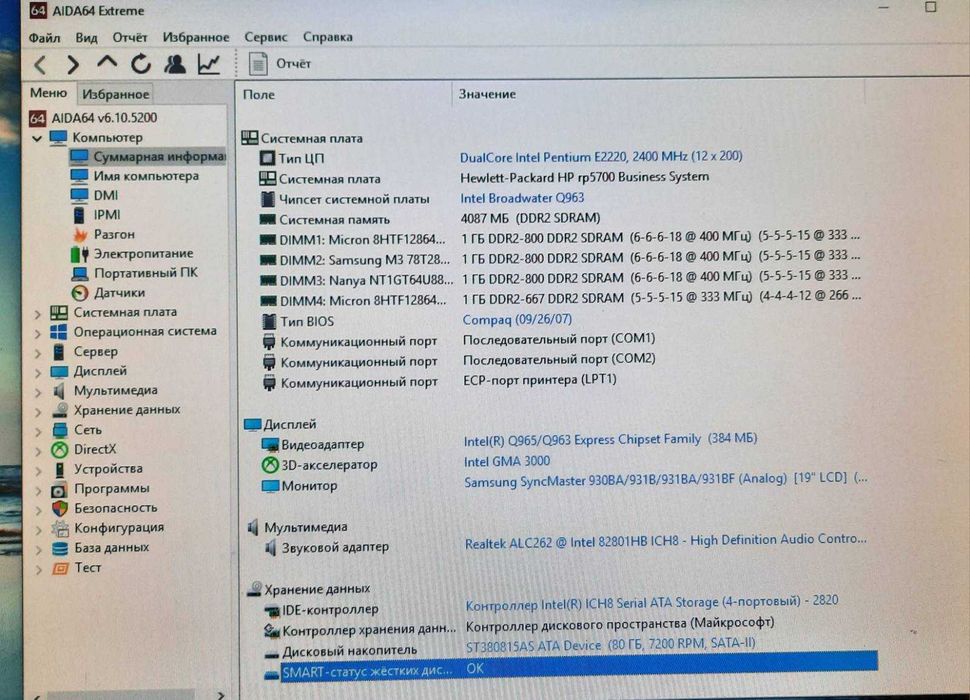Viewport: 970px width, 700px height.
Task: Open the graph chart toolbar icon
Action: point(209,63)
